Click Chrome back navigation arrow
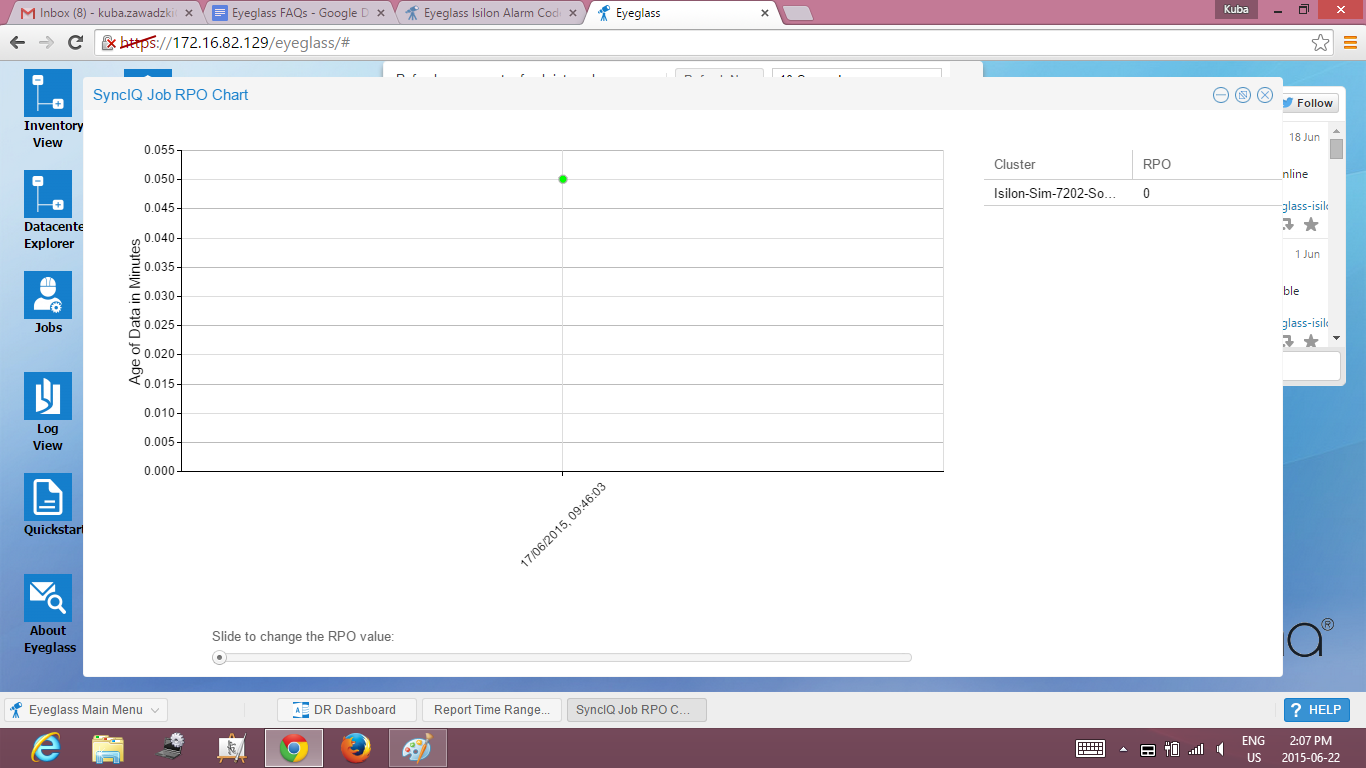Screen dimensions: 1366x768 (x=17, y=43)
